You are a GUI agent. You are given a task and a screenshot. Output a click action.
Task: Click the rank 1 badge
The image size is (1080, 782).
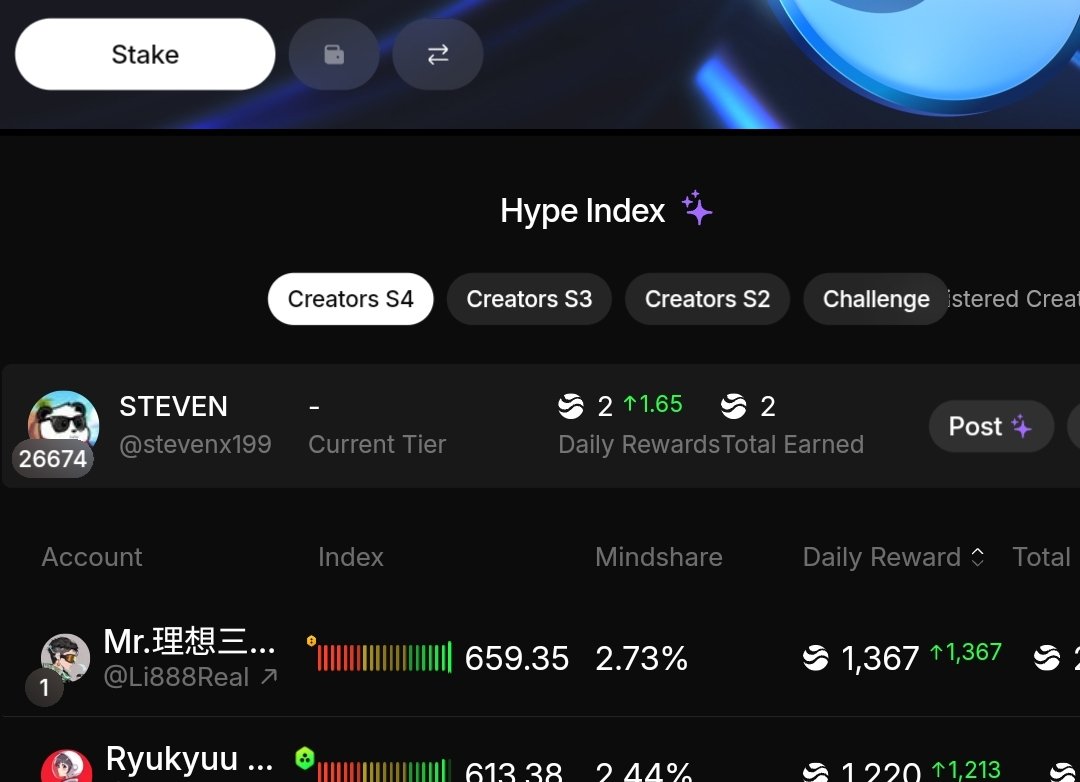click(x=44, y=687)
